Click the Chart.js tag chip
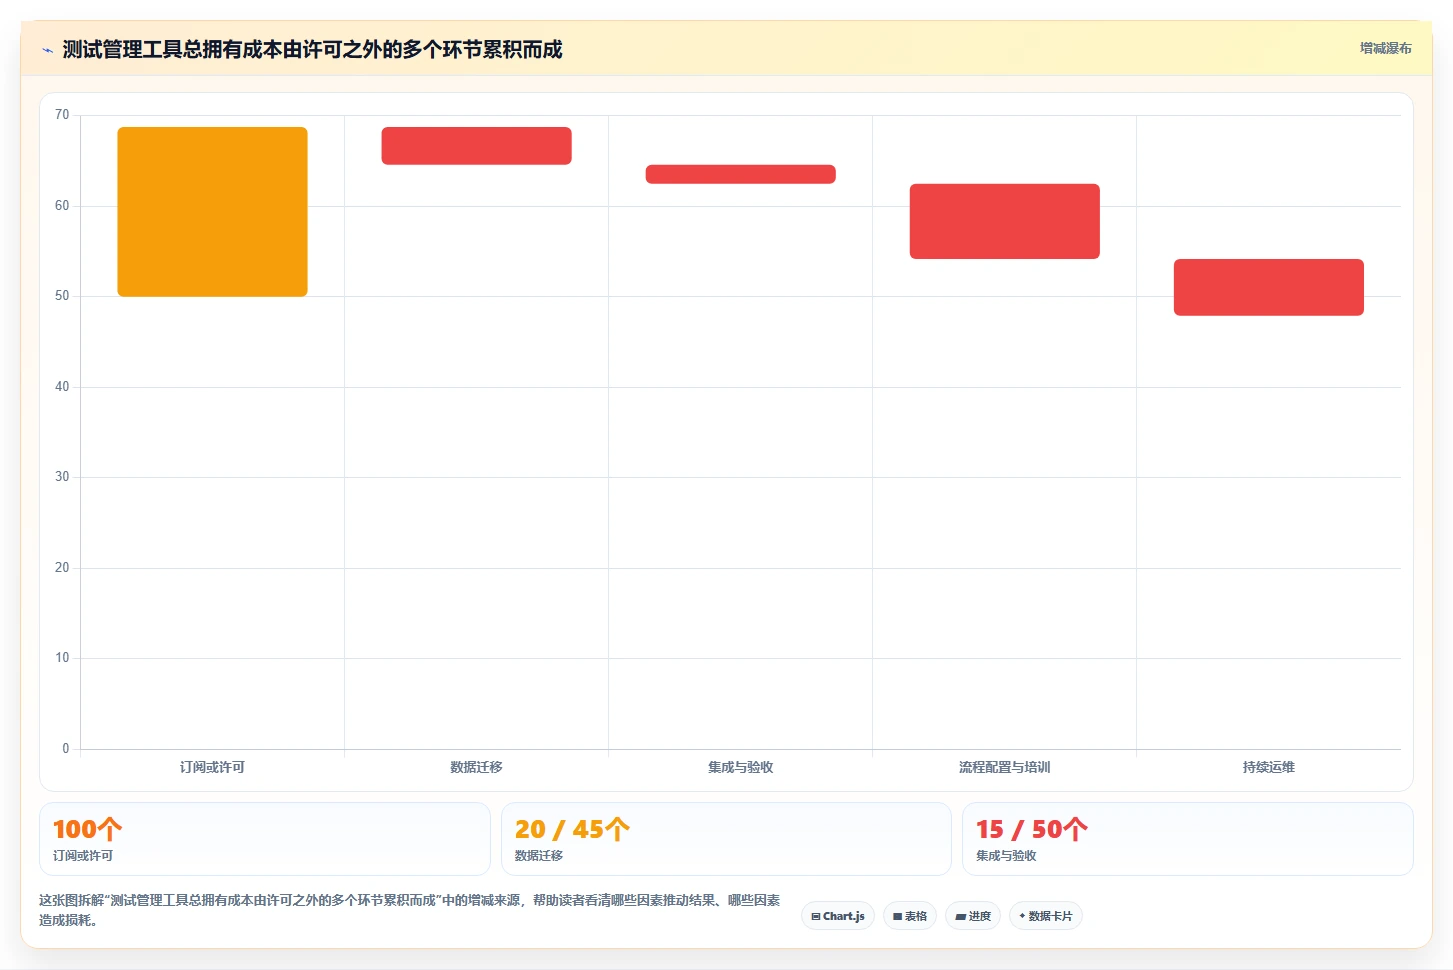1453x970 pixels. click(x=838, y=916)
